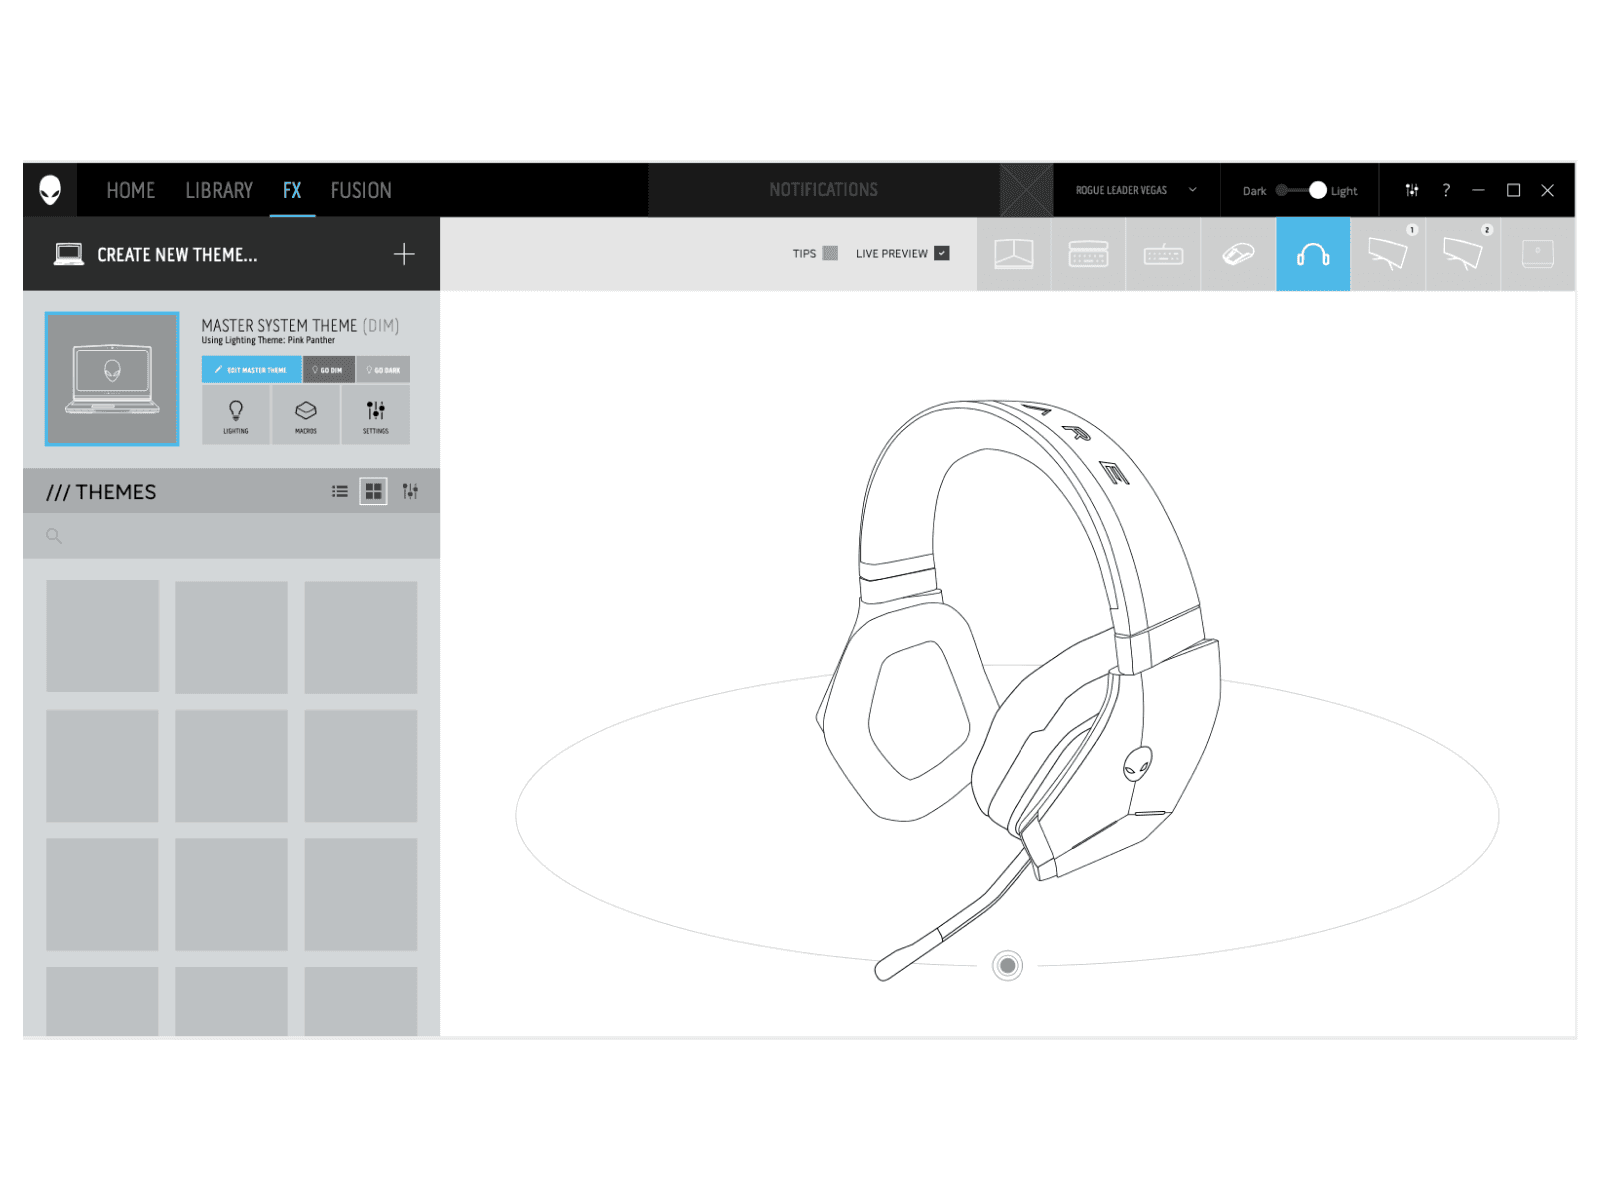Open Settings for master theme
The width and height of the screenshot is (1600, 1200).
click(x=376, y=414)
